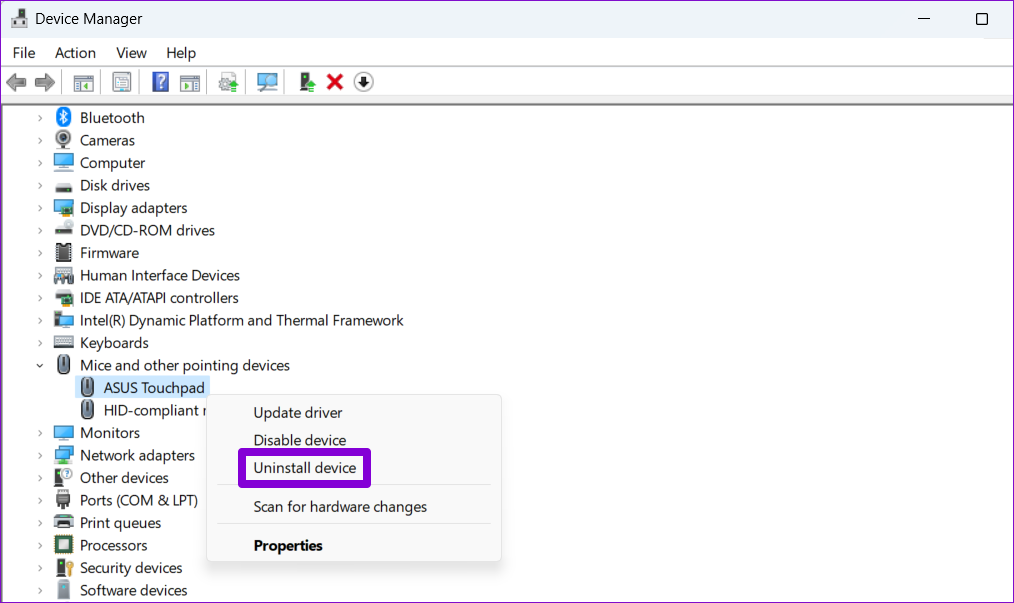Expand the Network adapters chevron
Screen dimensions: 1014x603
(x=40, y=456)
